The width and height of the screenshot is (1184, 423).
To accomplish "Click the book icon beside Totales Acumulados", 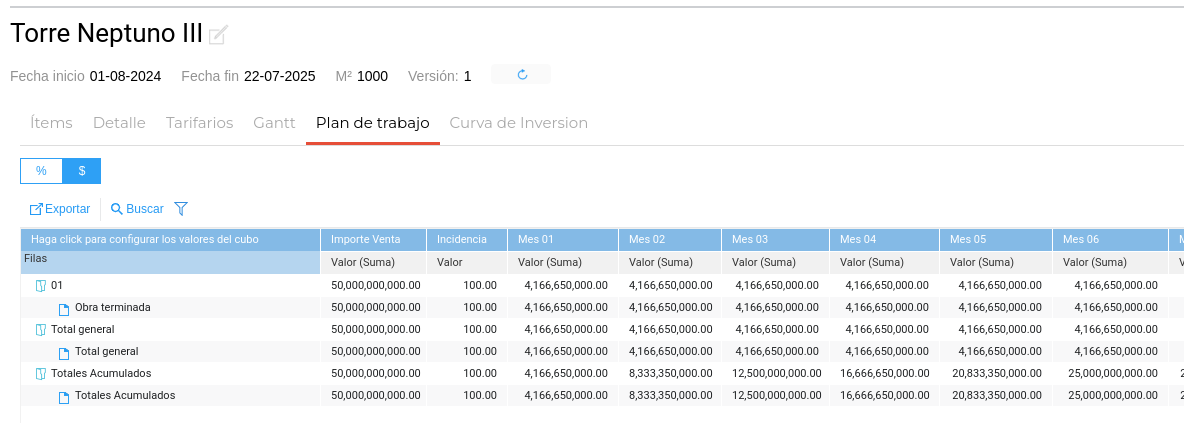I will point(41,374).
